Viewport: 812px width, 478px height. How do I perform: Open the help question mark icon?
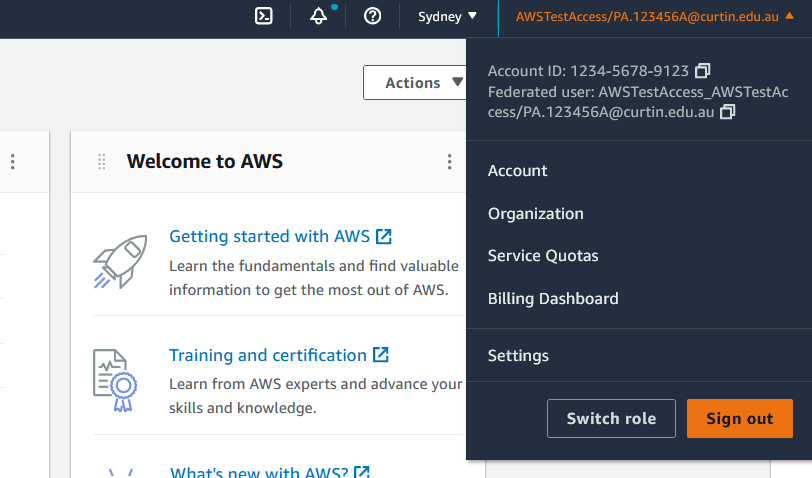[x=372, y=16]
